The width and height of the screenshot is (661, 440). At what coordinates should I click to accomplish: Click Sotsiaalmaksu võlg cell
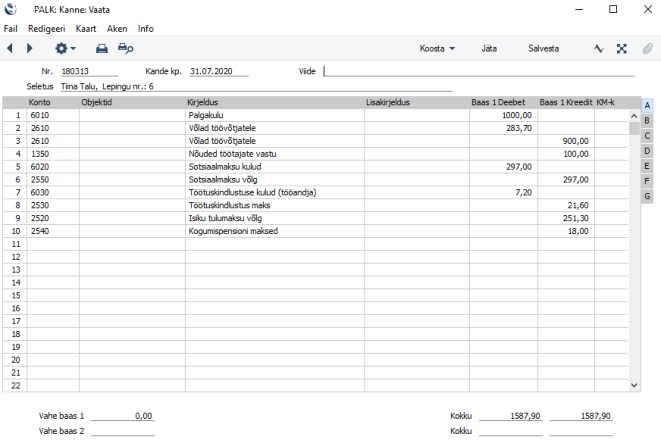click(x=275, y=180)
